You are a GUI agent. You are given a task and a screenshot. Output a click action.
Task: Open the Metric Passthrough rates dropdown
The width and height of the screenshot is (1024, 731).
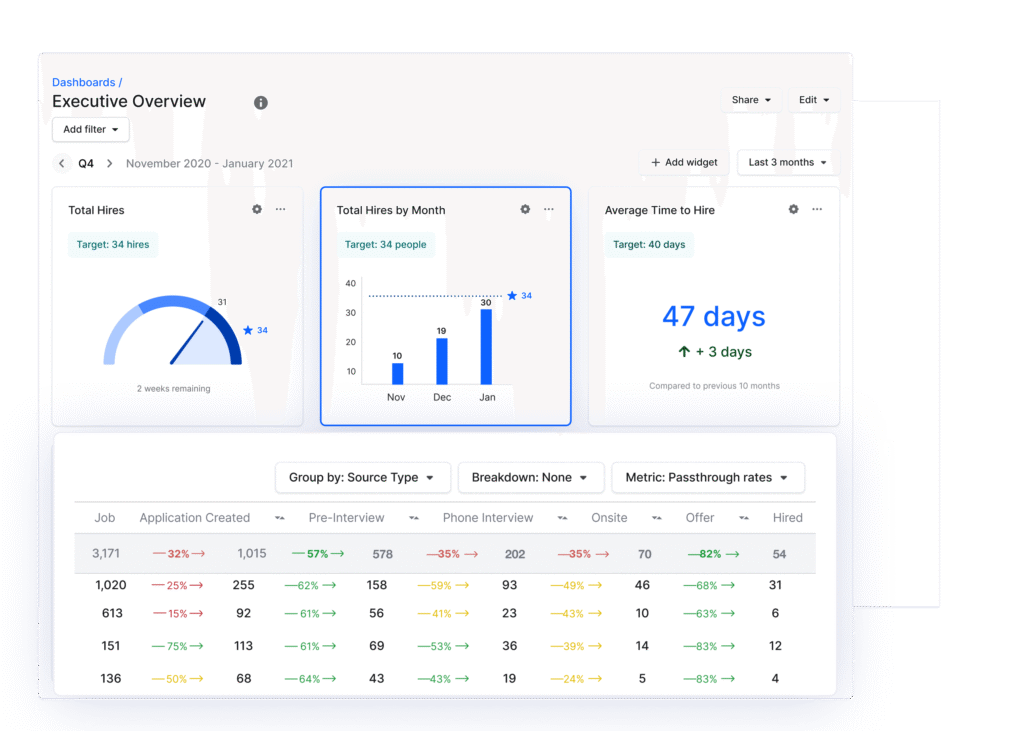pyautogui.click(x=708, y=477)
